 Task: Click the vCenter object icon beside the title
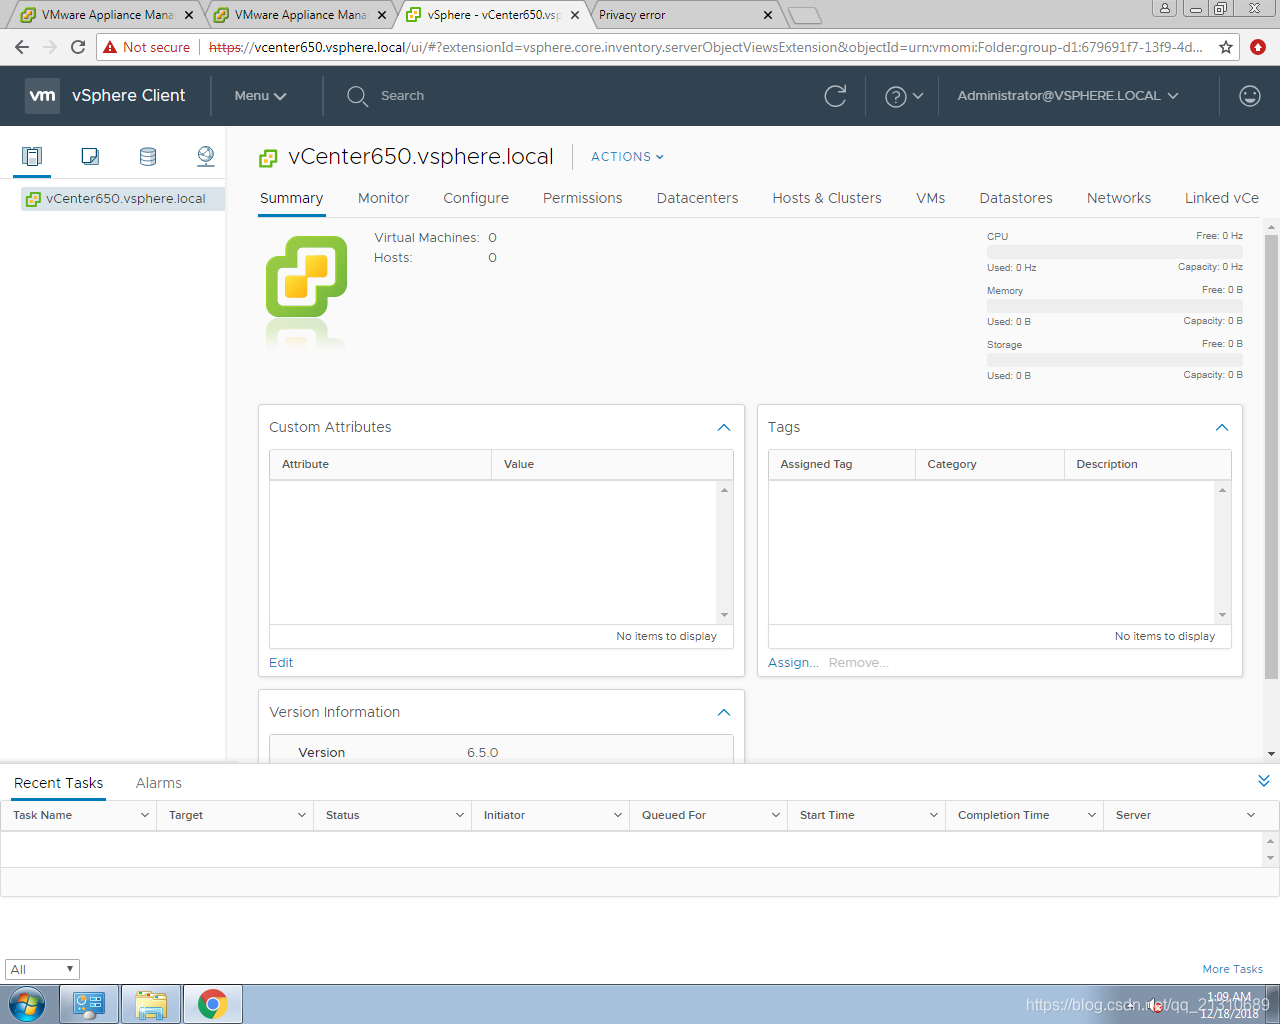coord(268,157)
